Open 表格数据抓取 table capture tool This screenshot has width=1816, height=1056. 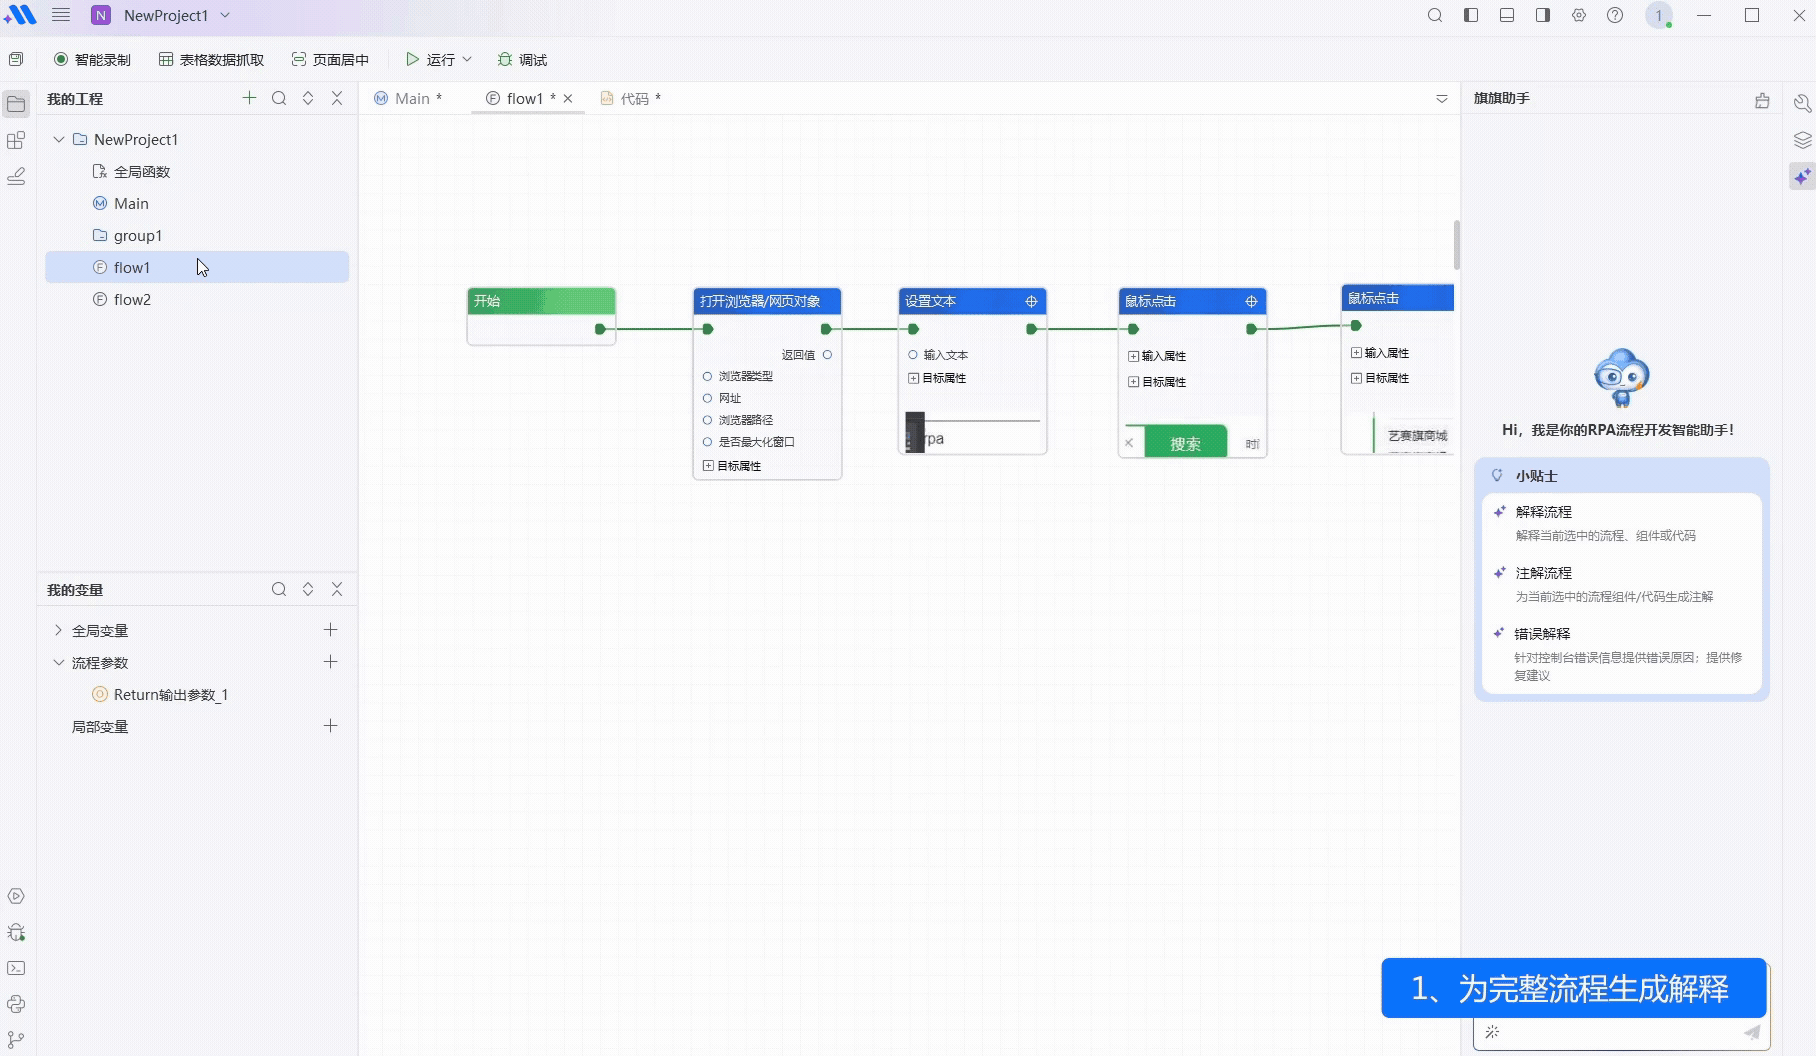coord(211,60)
